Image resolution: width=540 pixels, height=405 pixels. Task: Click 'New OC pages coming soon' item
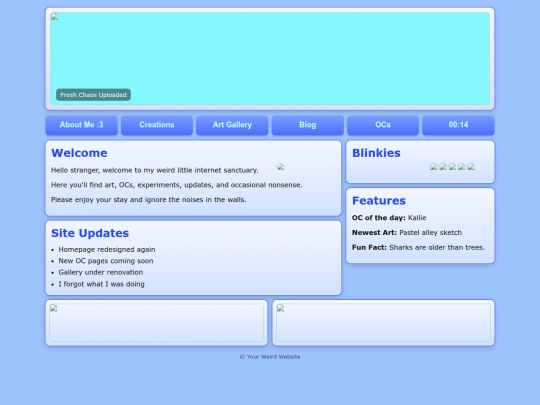(x=106, y=261)
